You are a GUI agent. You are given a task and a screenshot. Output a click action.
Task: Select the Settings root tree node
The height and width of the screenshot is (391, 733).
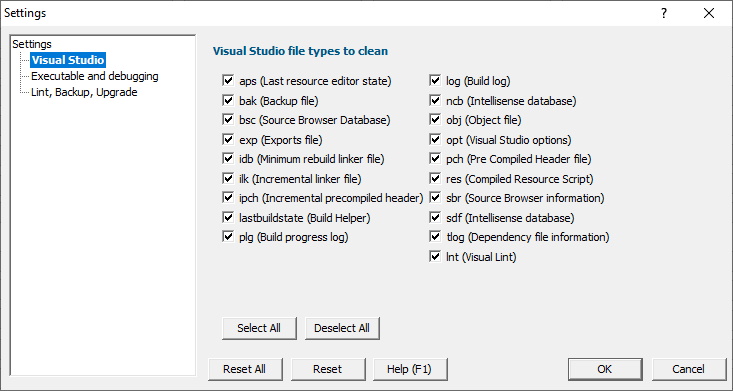(x=32, y=44)
